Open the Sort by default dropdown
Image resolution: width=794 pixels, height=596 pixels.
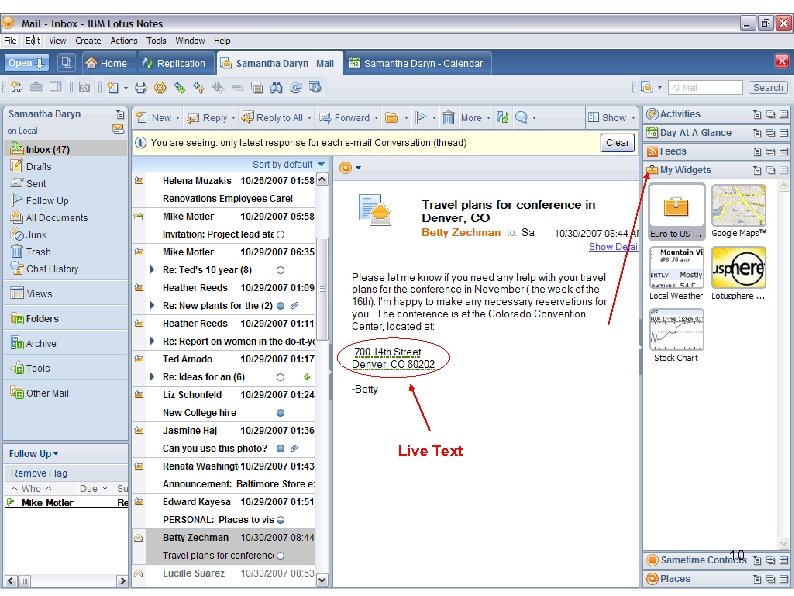tap(289, 165)
